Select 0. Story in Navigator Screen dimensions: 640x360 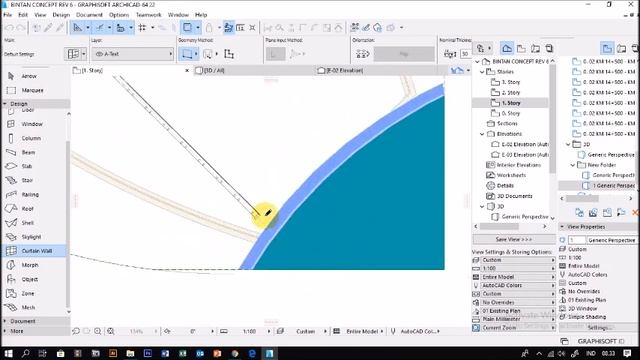point(511,113)
